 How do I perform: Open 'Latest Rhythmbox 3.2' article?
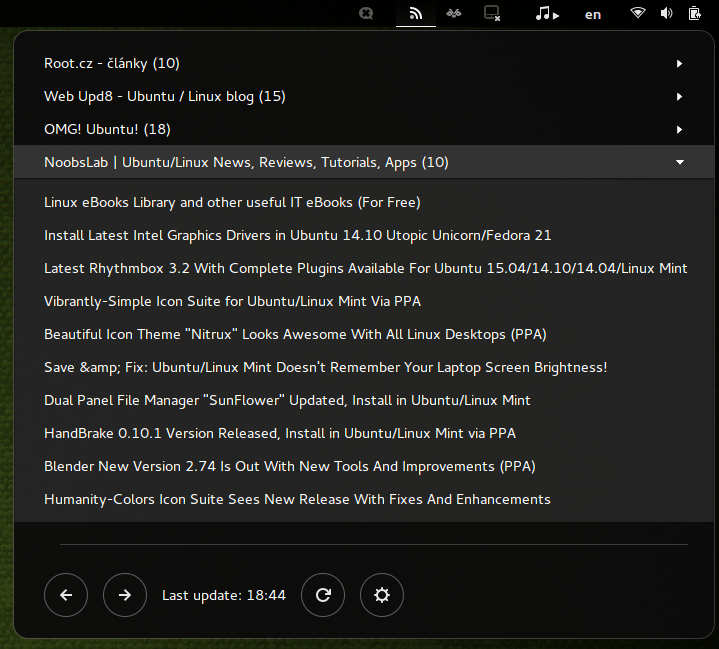click(364, 268)
